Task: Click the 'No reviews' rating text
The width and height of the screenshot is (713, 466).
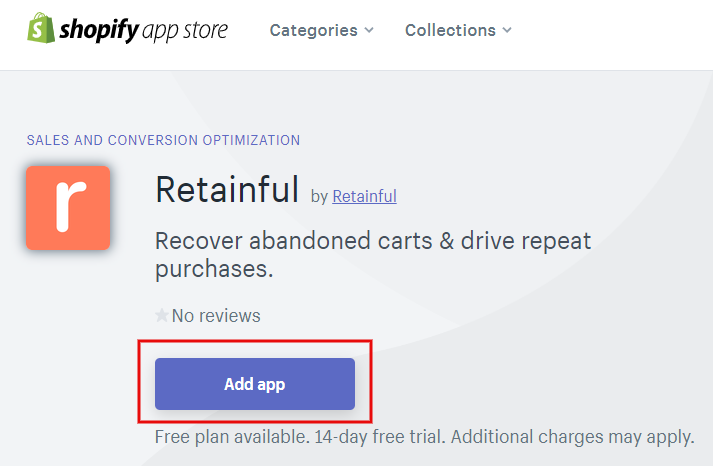Action: (216, 316)
